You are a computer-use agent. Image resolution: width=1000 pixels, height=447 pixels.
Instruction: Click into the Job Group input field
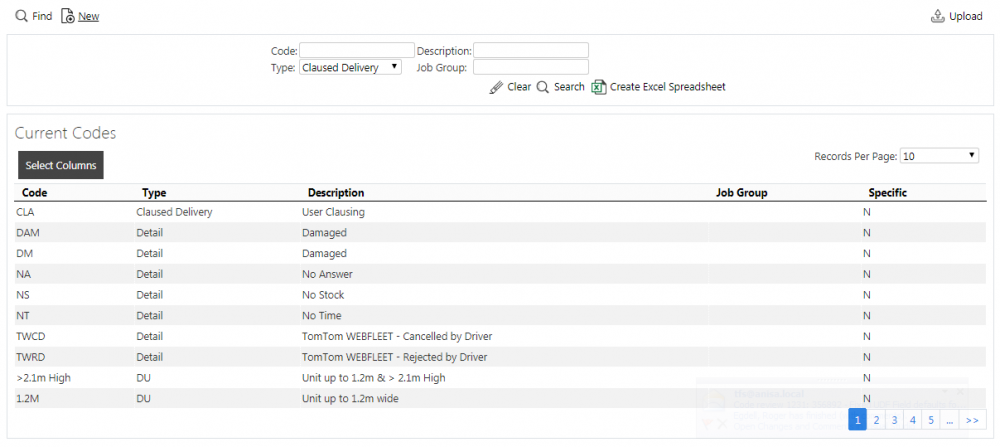tap(531, 68)
